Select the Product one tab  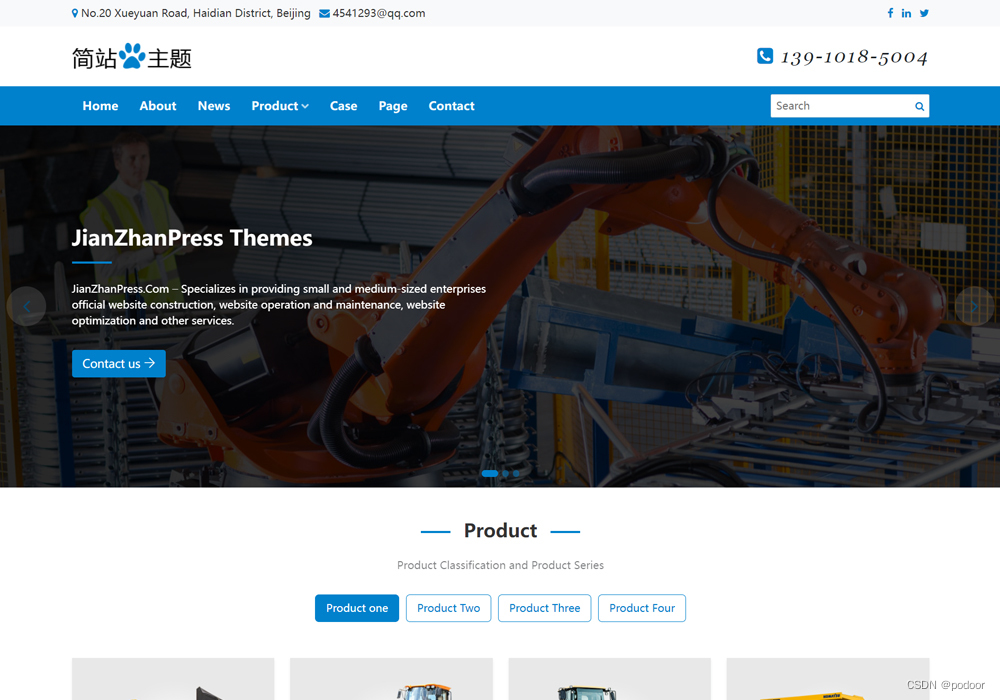(x=357, y=608)
